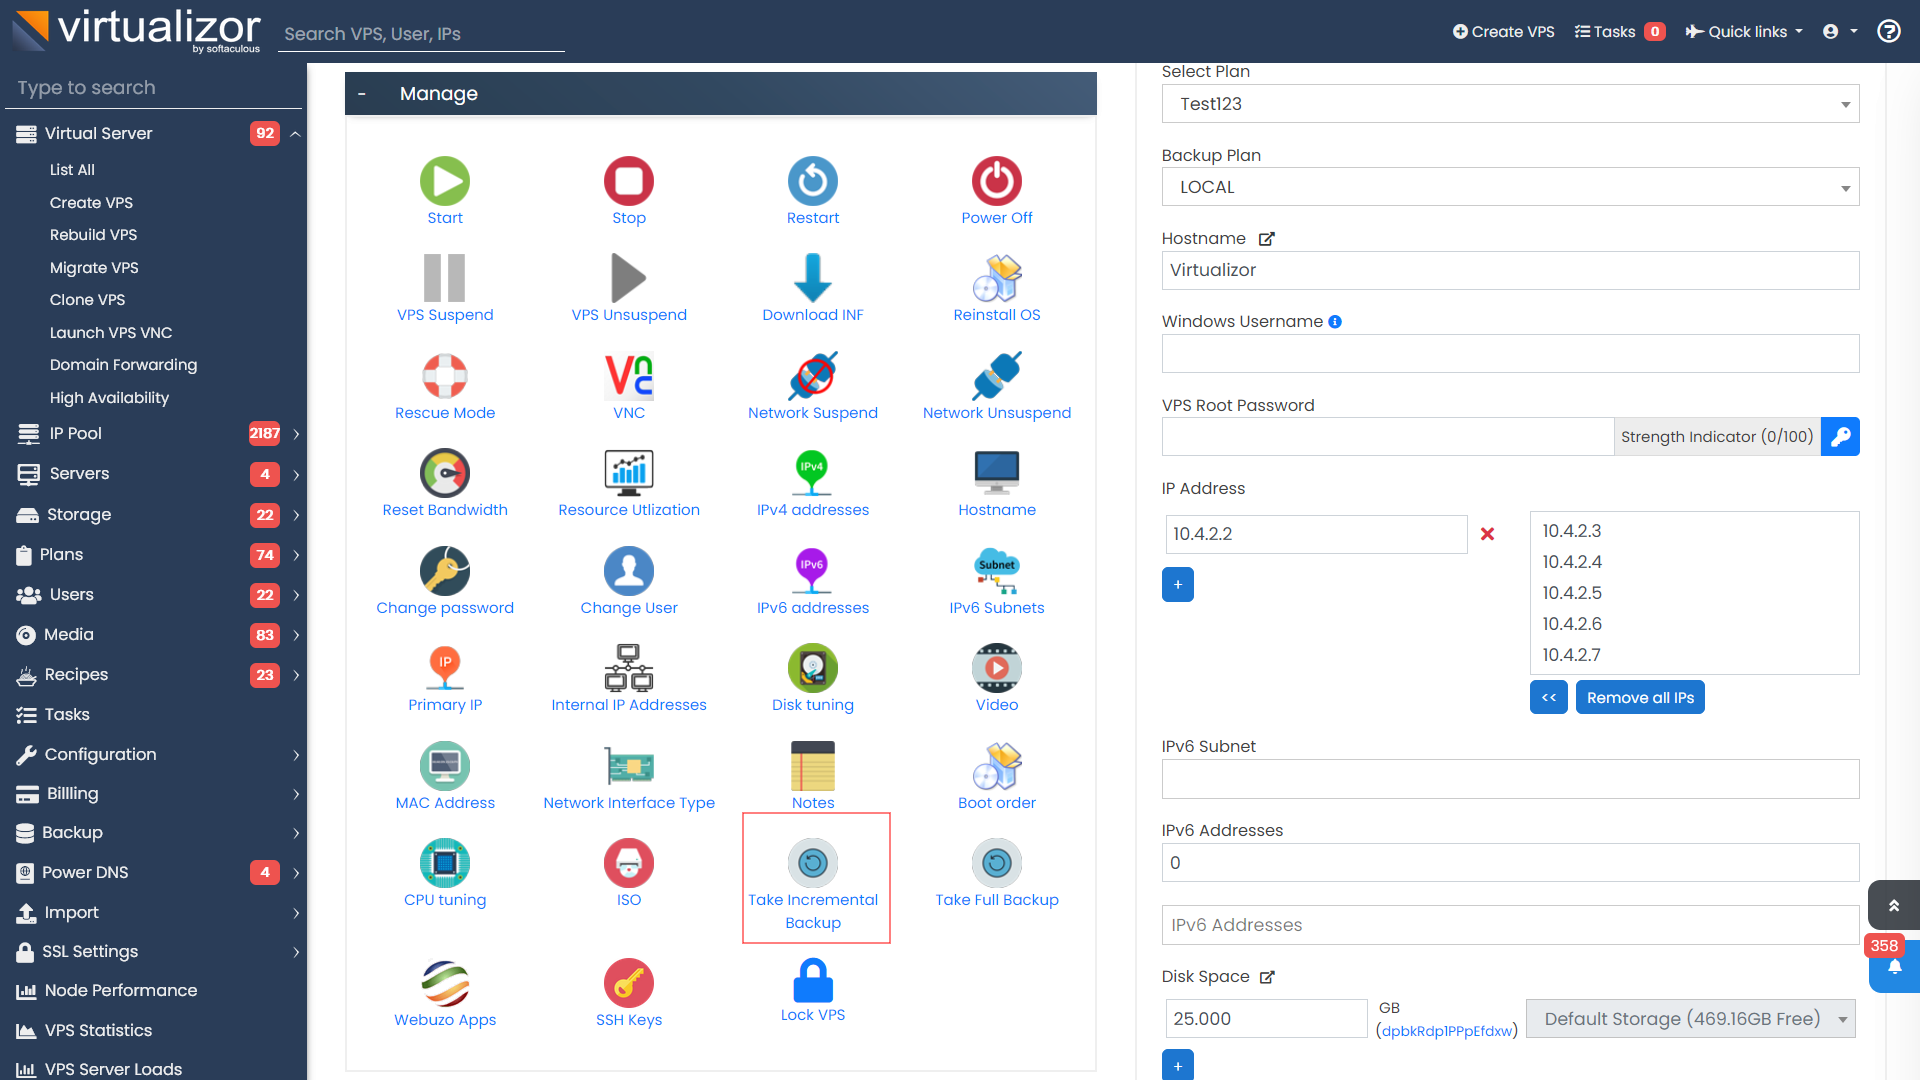Open Resource Utilization chart icon
1920x1080 pixels.
629,473
